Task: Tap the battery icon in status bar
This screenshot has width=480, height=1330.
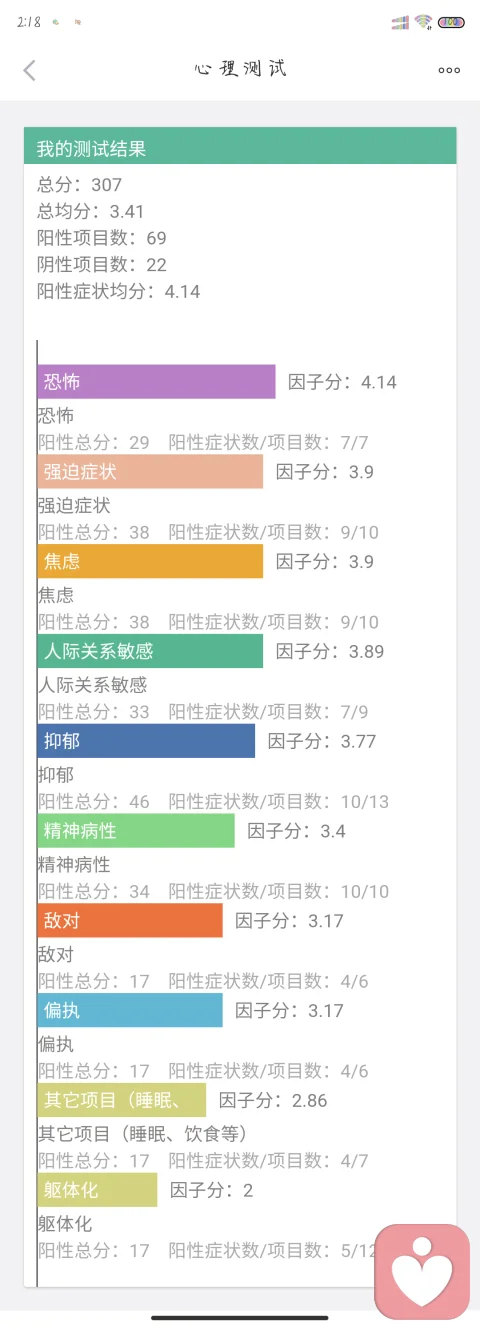Action: pos(451,22)
